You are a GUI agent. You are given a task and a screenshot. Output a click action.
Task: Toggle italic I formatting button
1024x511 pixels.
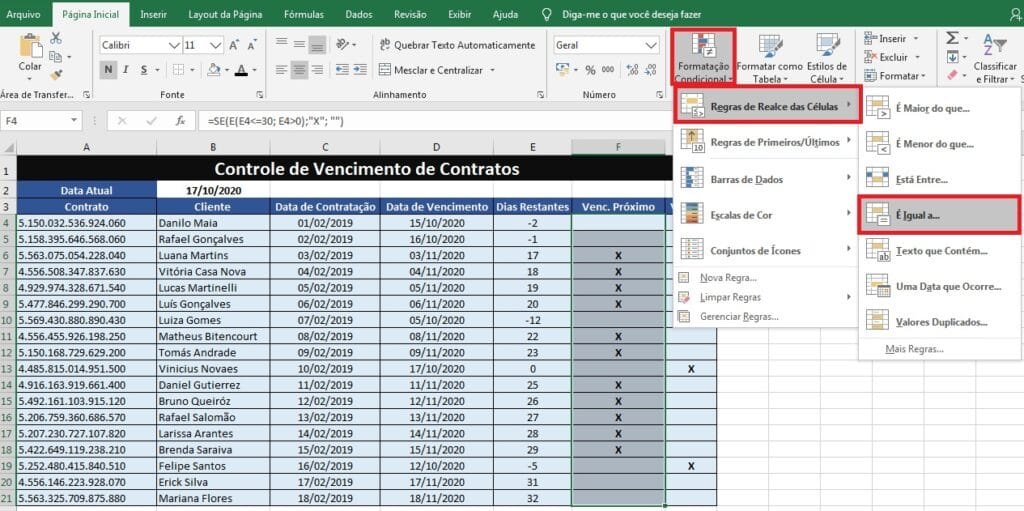[x=125, y=70]
